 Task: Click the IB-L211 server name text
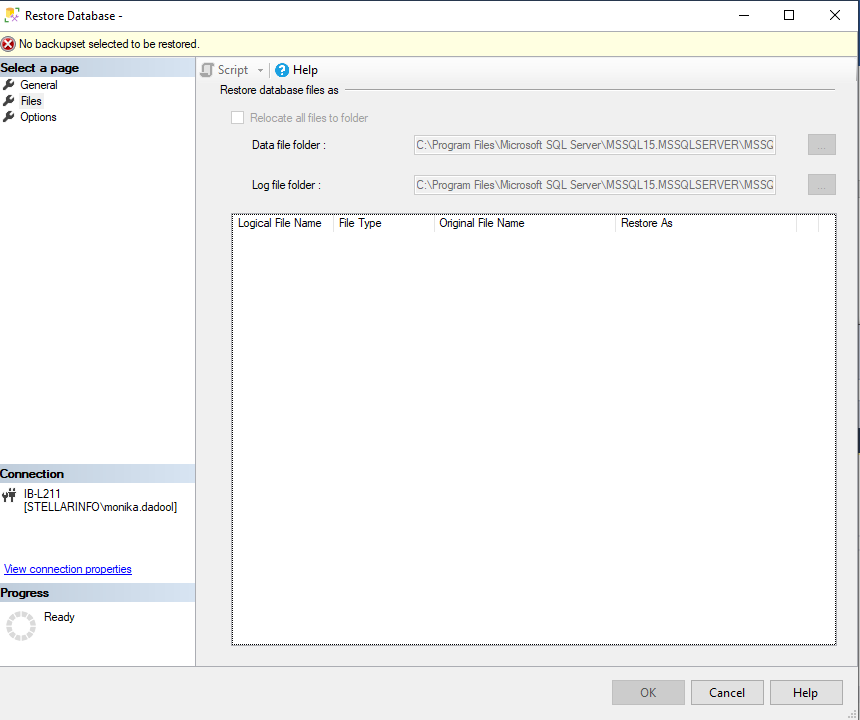42,494
